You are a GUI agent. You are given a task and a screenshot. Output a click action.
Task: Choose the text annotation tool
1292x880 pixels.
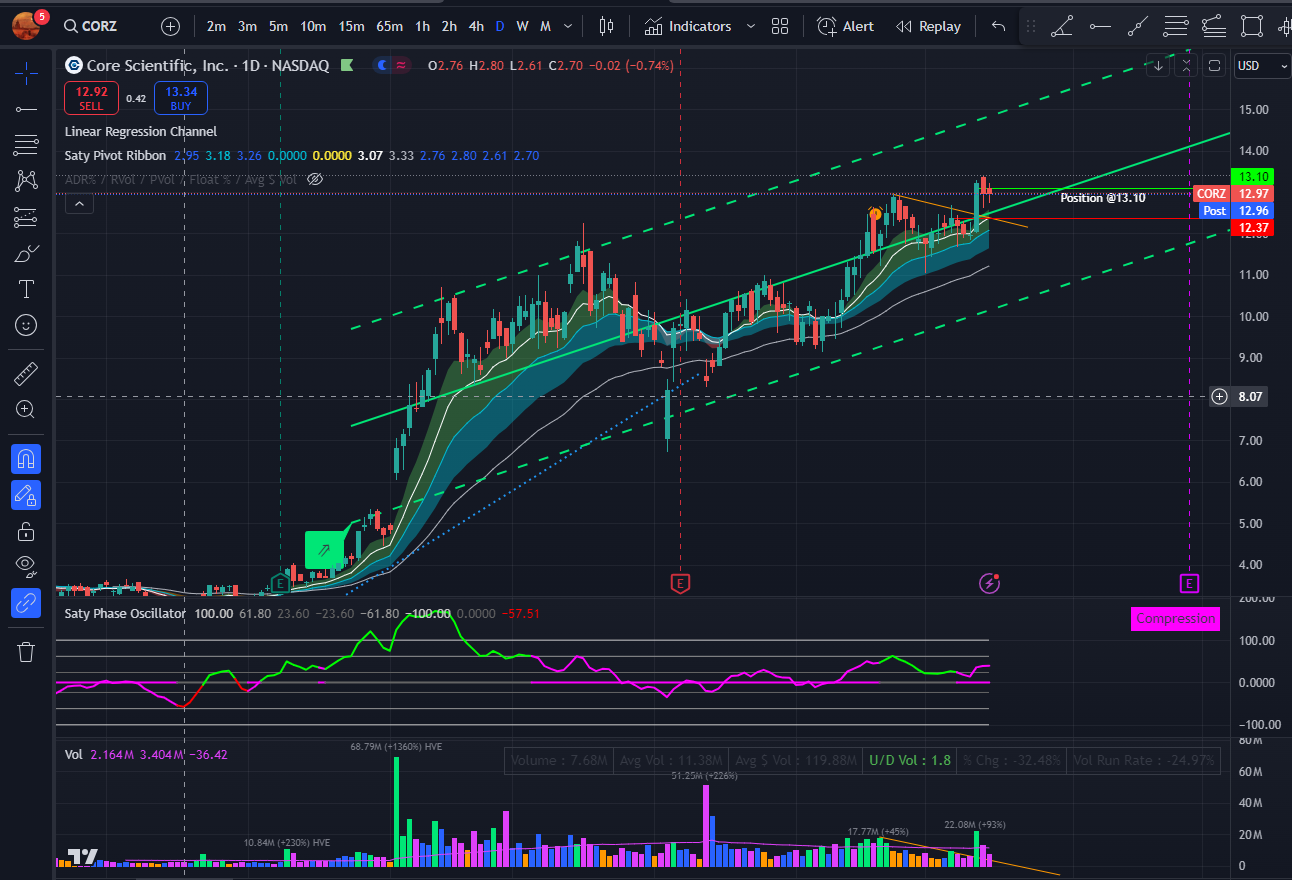(25, 289)
